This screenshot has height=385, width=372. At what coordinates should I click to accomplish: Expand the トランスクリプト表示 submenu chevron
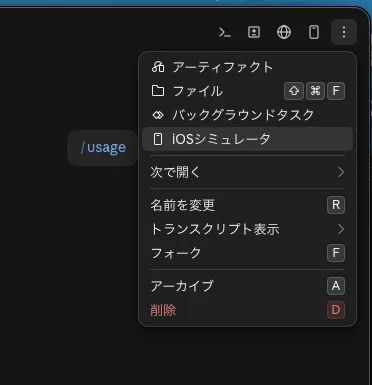(340, 229)
